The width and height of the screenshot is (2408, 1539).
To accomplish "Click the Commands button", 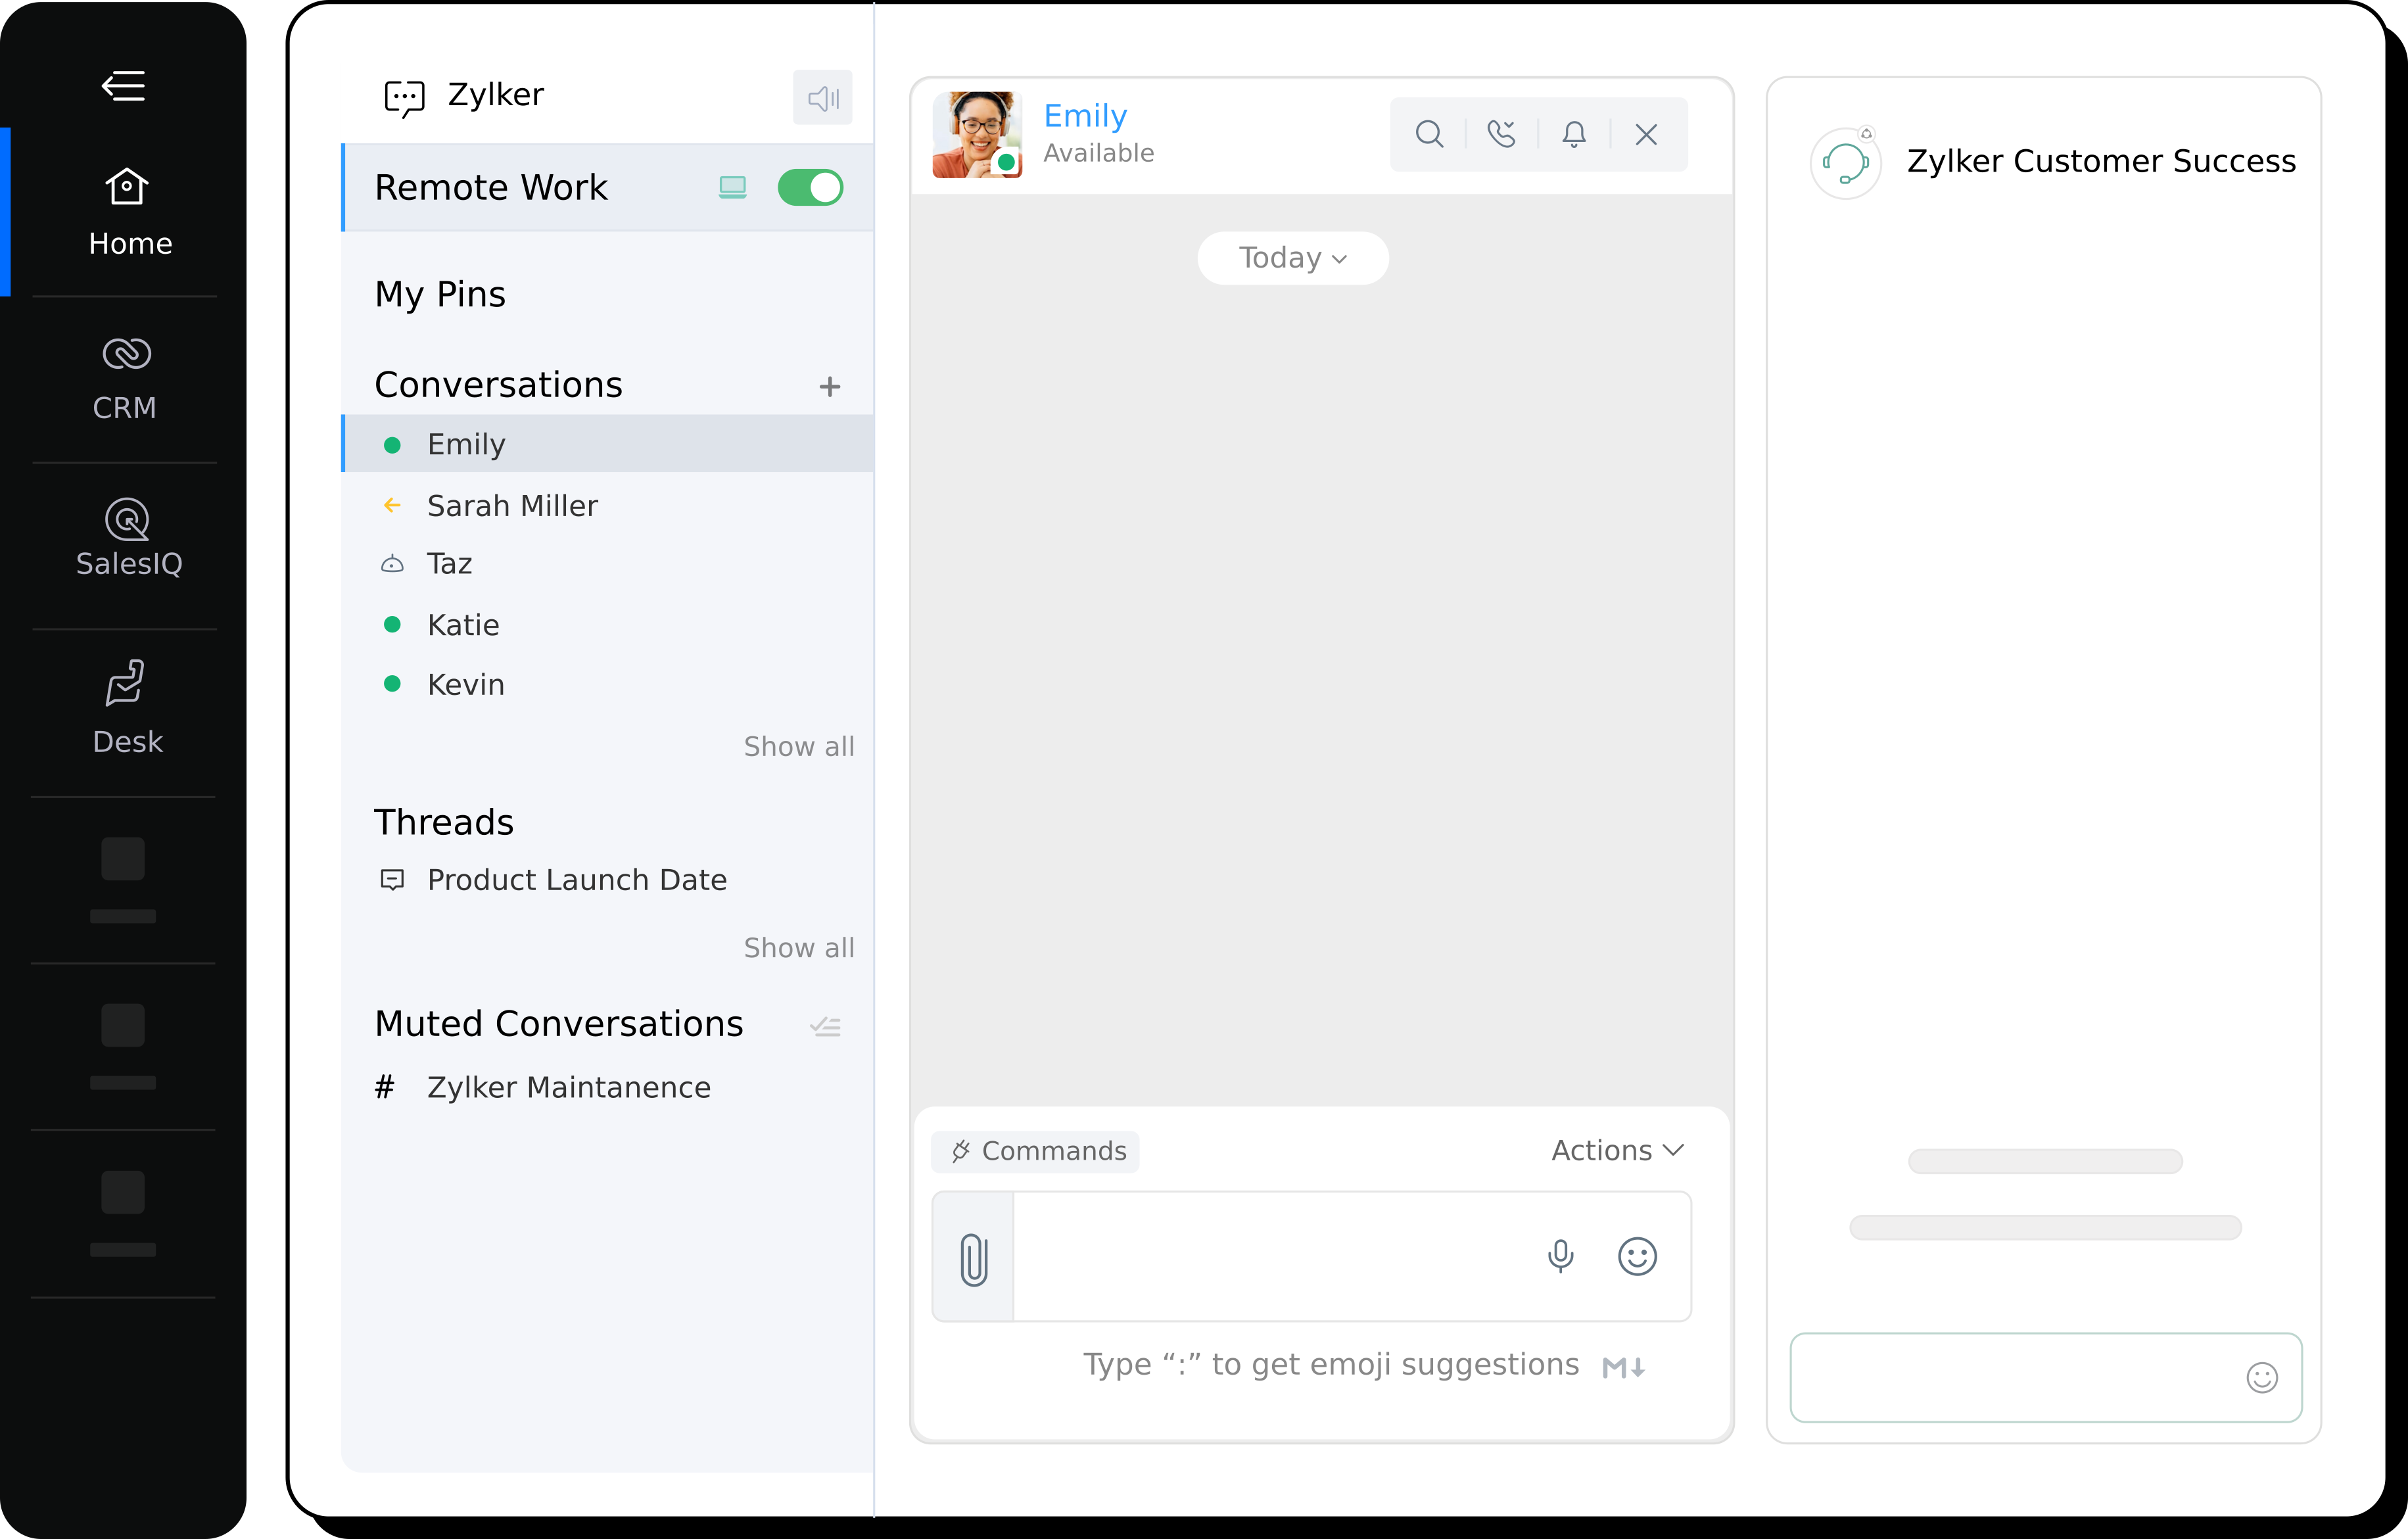I will pyautogui.click(x=1036, y=1152).
